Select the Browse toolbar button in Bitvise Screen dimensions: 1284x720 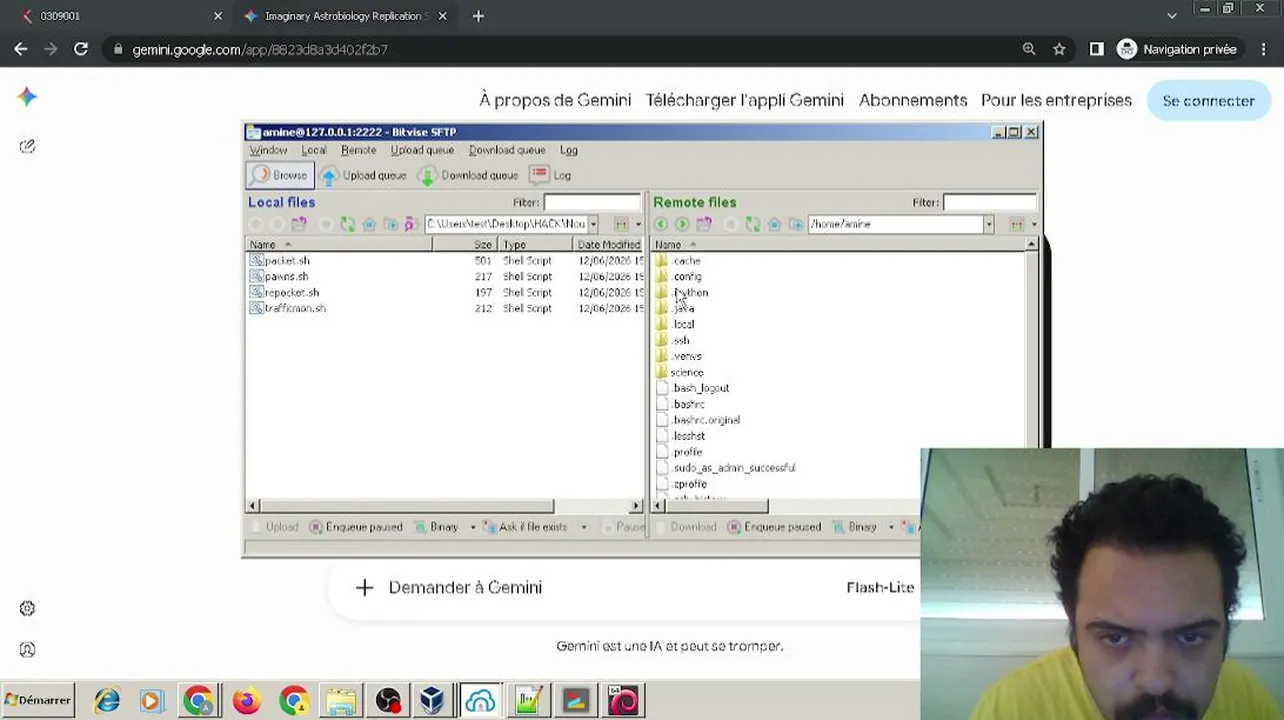[279, 175]
